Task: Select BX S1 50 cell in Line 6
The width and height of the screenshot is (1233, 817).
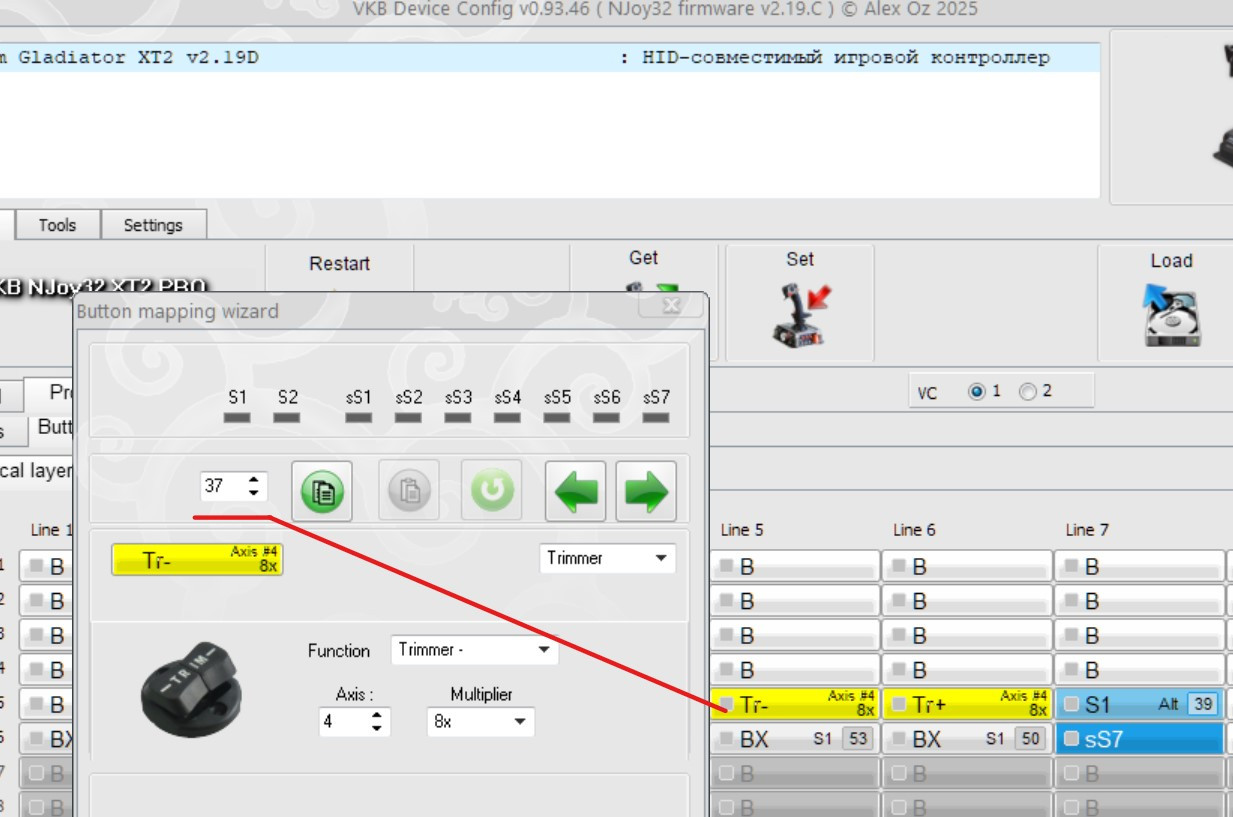Action: click(966, 739)
